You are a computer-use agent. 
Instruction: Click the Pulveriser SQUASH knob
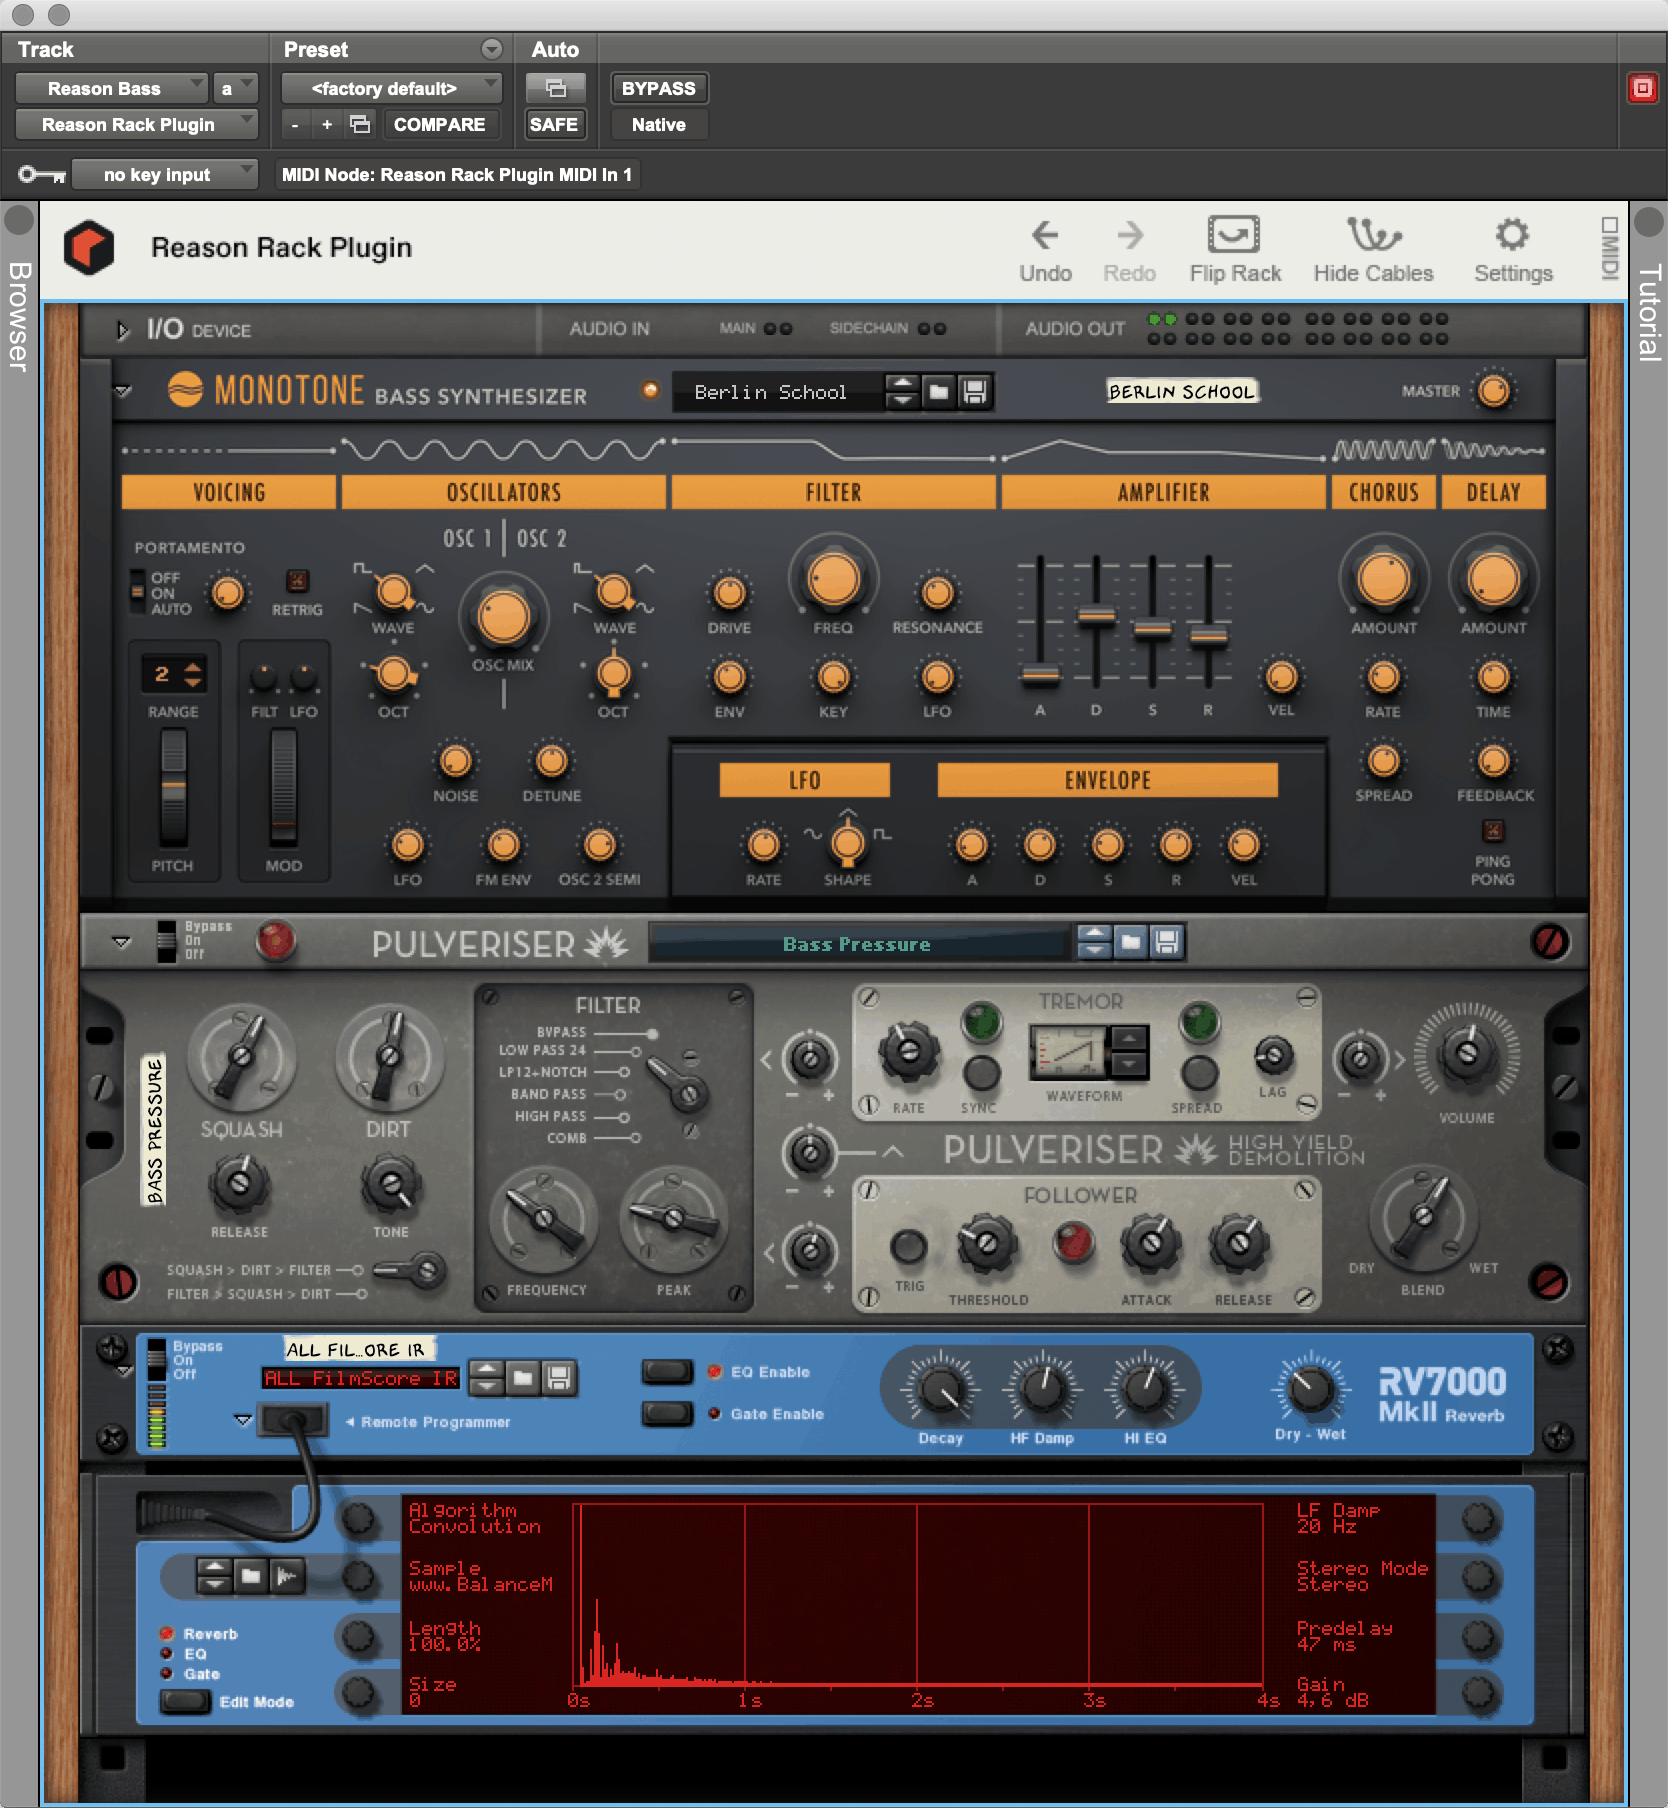coord(242,1057)
